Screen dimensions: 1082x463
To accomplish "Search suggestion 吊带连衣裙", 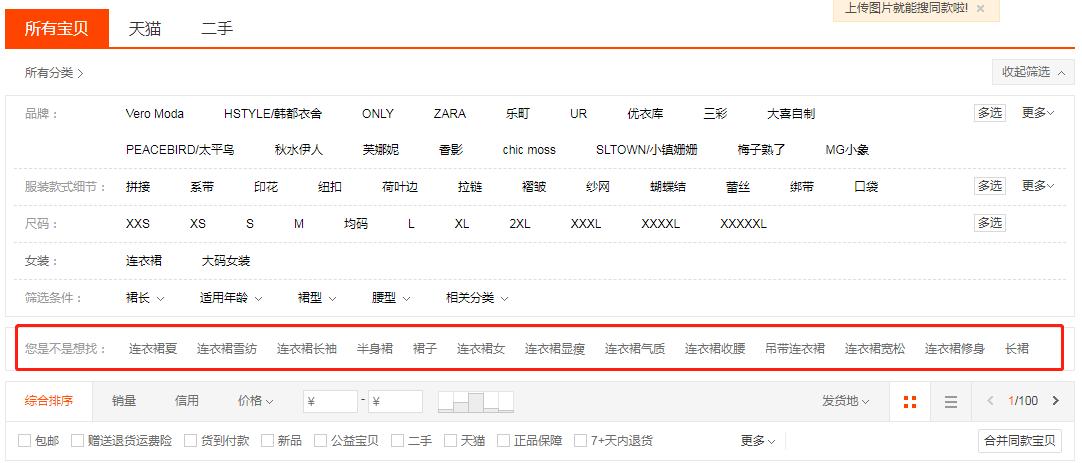I will (x=795, y=349).
